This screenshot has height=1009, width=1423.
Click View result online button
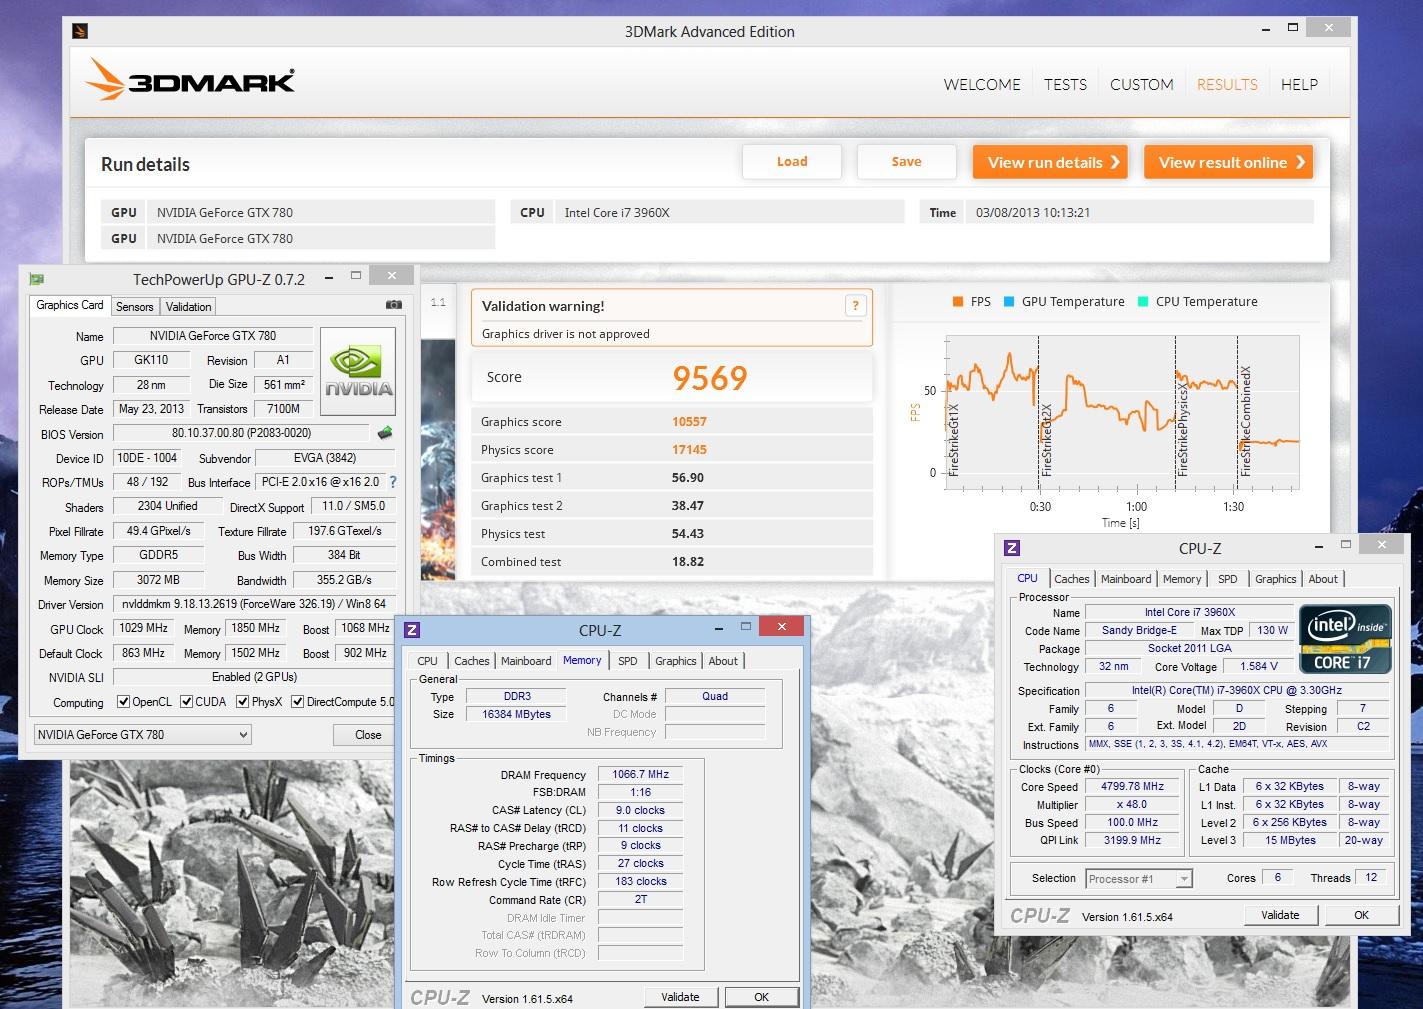pos(1228,162)
